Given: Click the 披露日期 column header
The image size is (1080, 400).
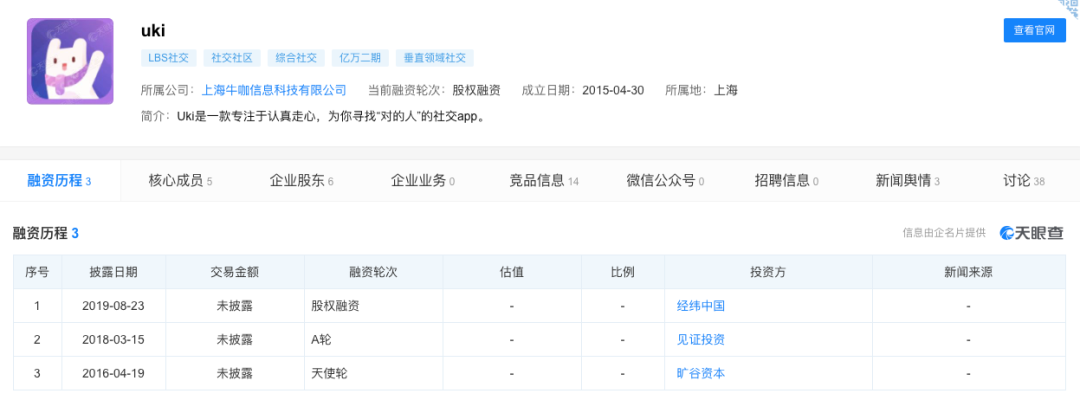Looking at the screenshot, I should [114, 272].
